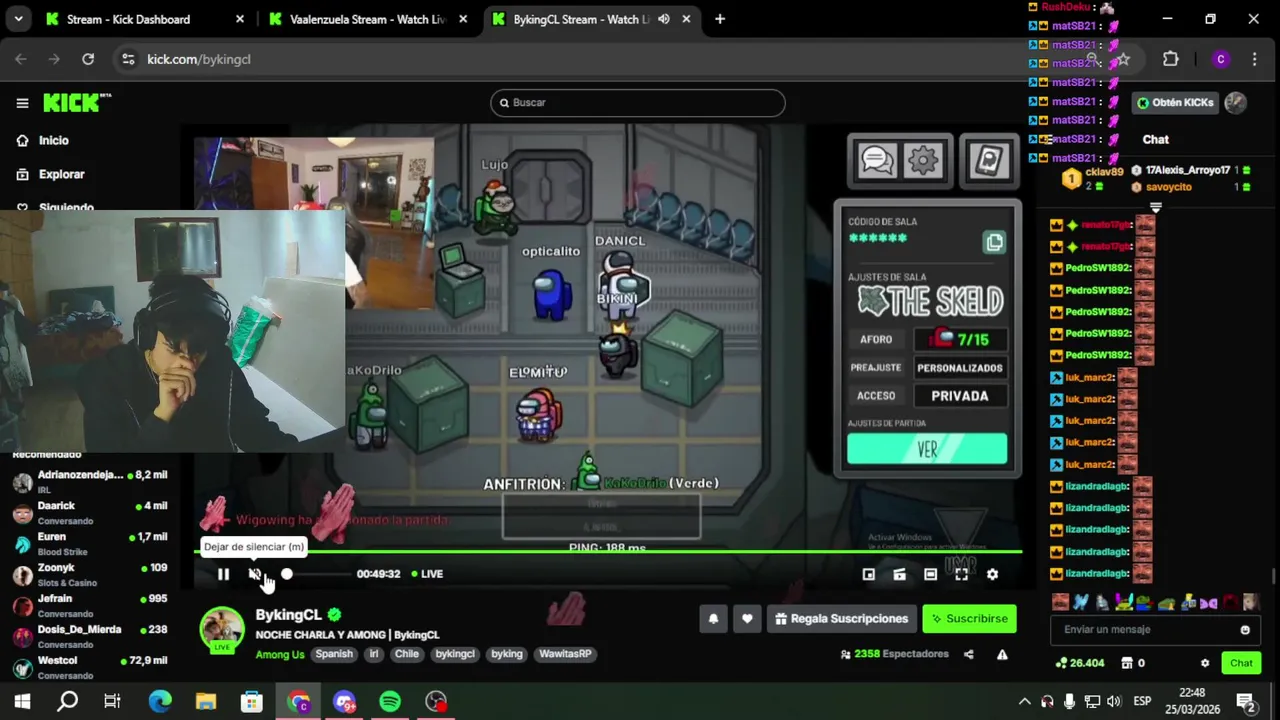
Task: Open emoji picker in chat input
Action: click(x=1245, y=630)
